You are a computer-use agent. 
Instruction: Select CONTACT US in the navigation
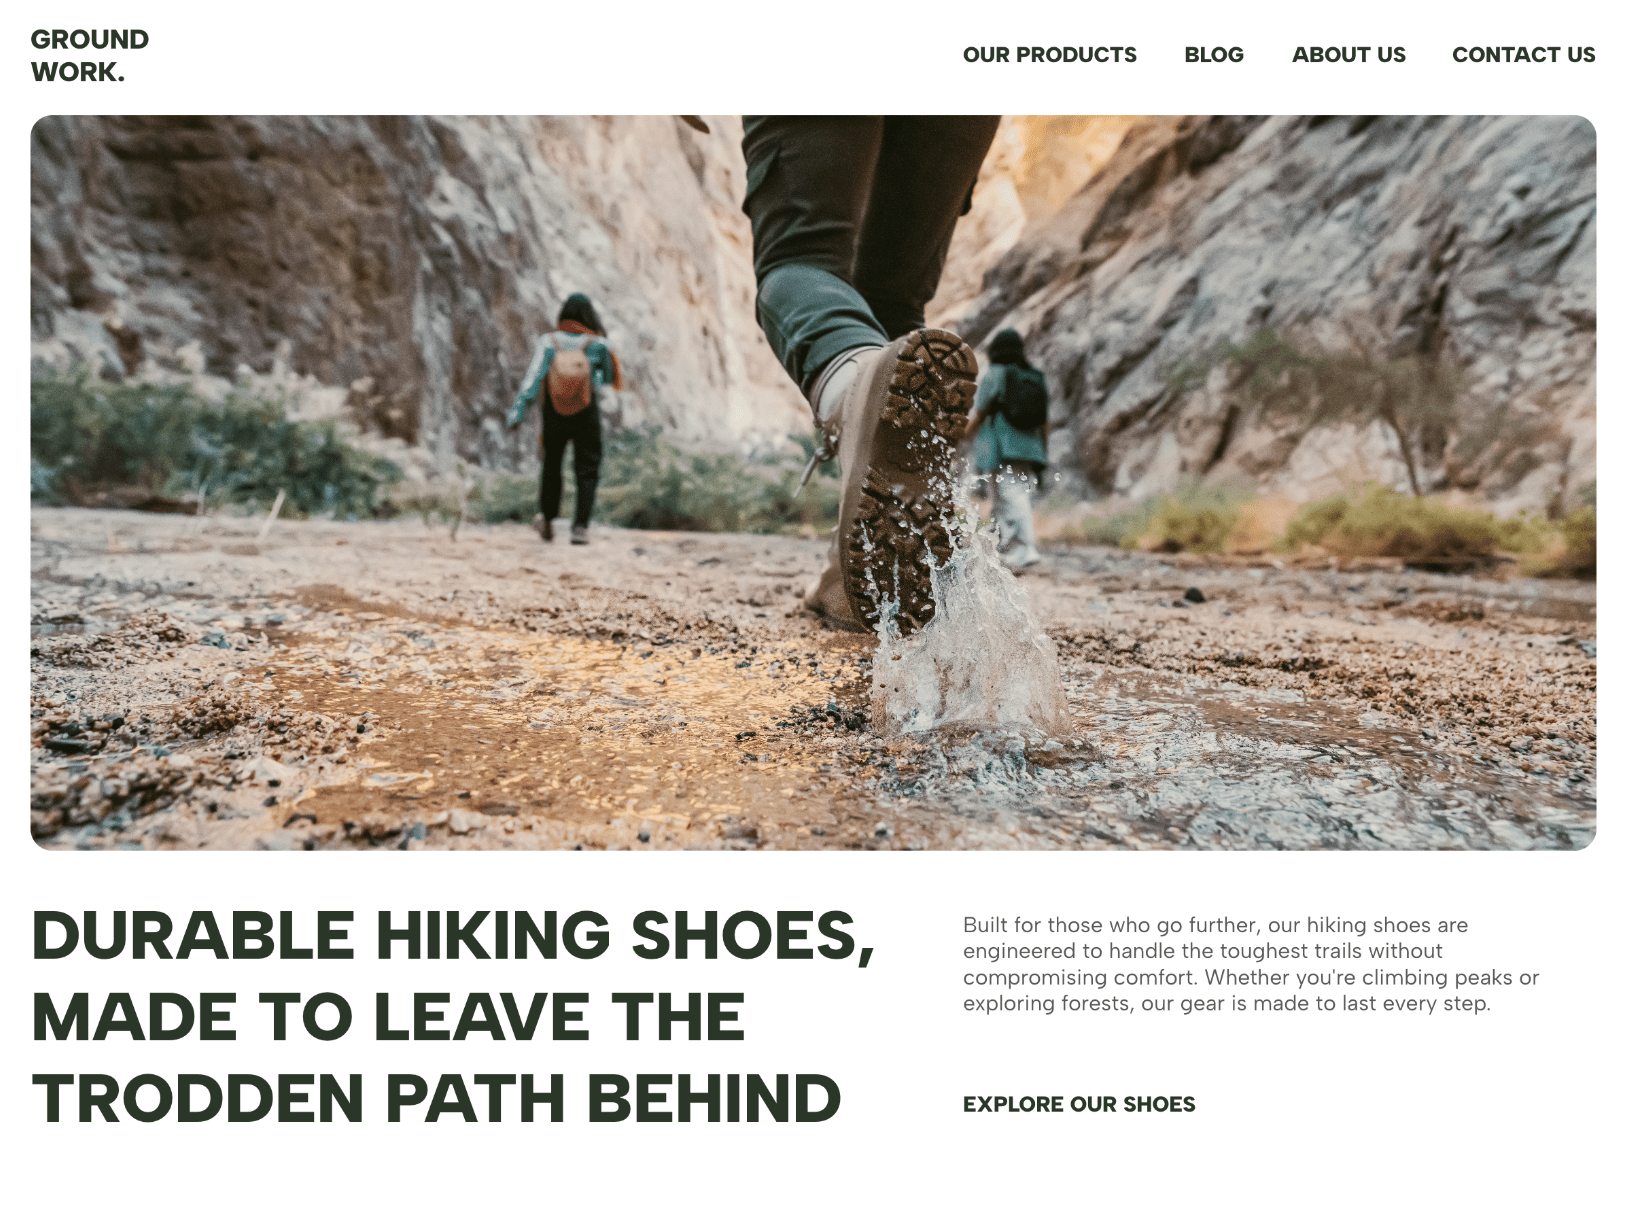[x=1523, y=55]
